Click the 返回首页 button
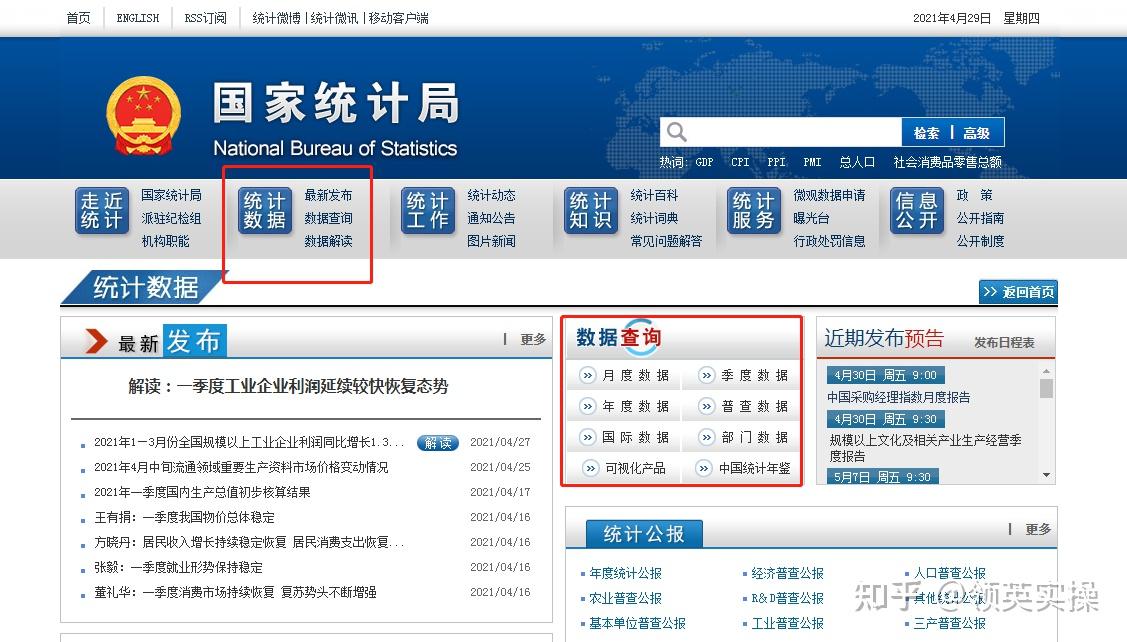The width and height of the screenshot is (1127, 642). 1018,292
